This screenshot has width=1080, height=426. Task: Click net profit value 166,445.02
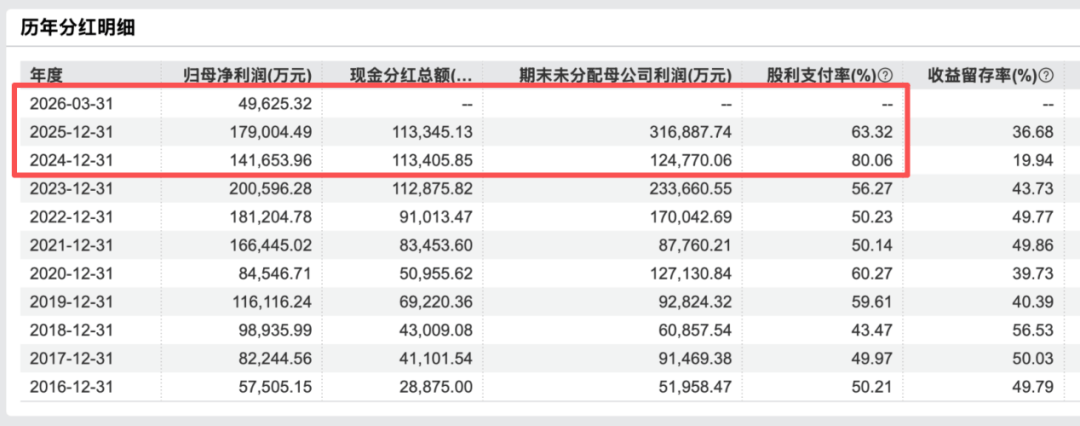[272, 245]
